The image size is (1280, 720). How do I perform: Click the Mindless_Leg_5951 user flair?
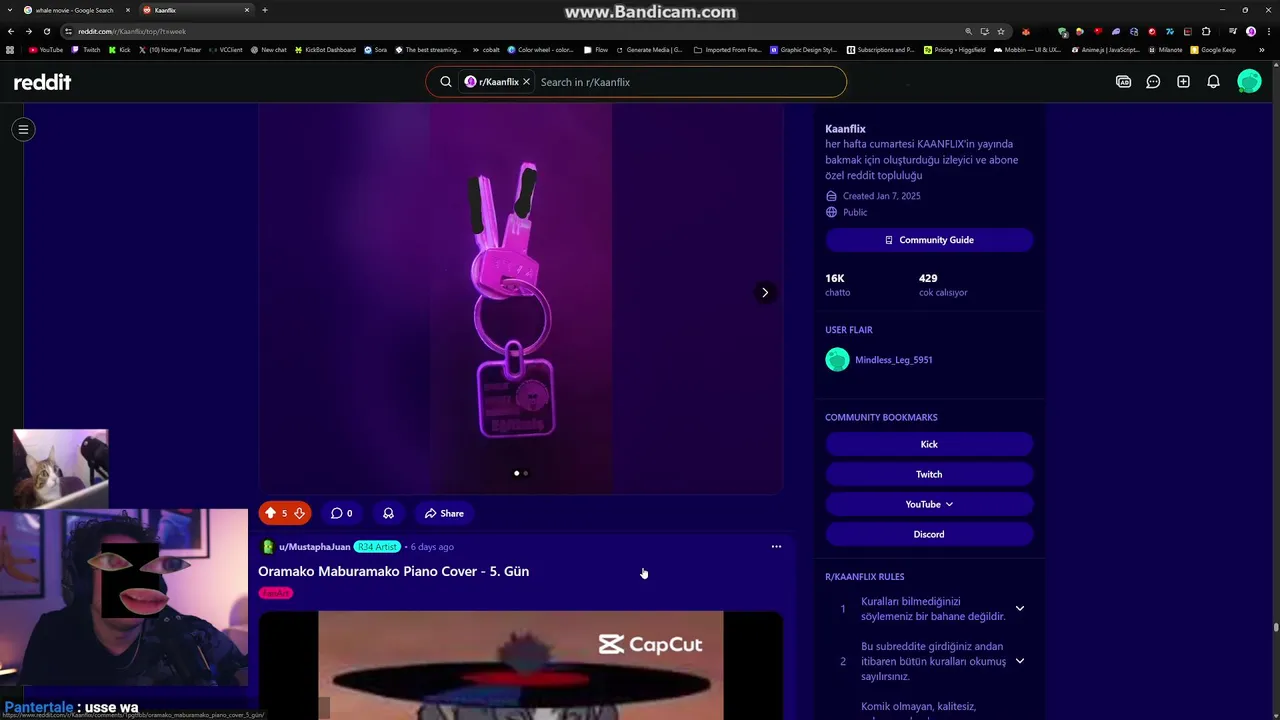click(x=893, y=360)
